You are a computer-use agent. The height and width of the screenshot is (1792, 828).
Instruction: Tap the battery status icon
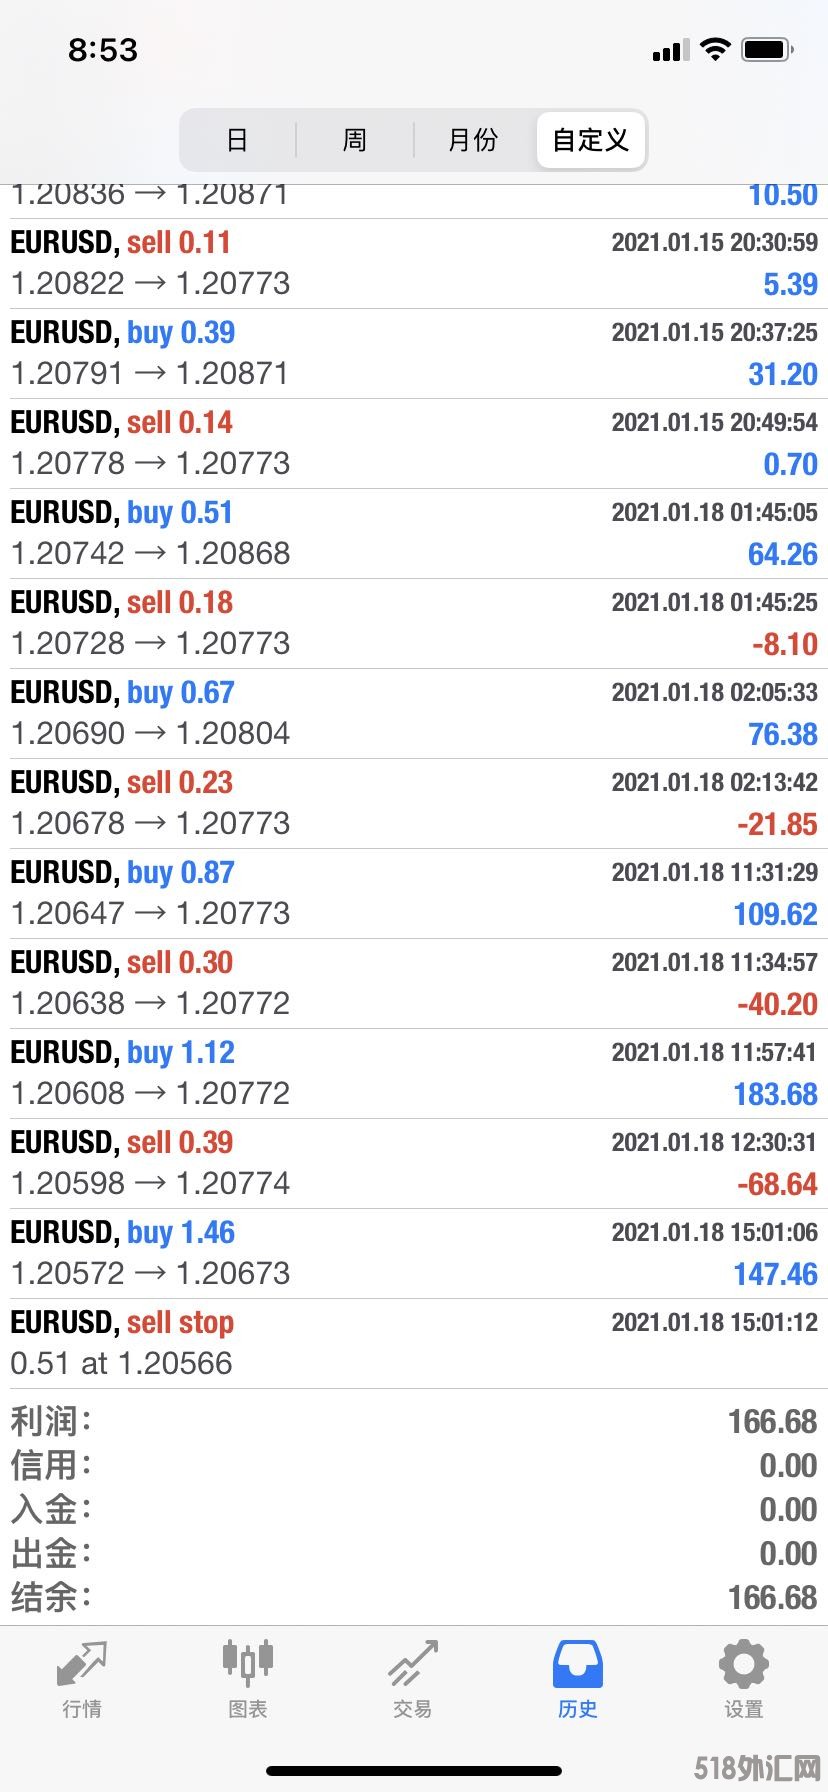tap(768, 49)
